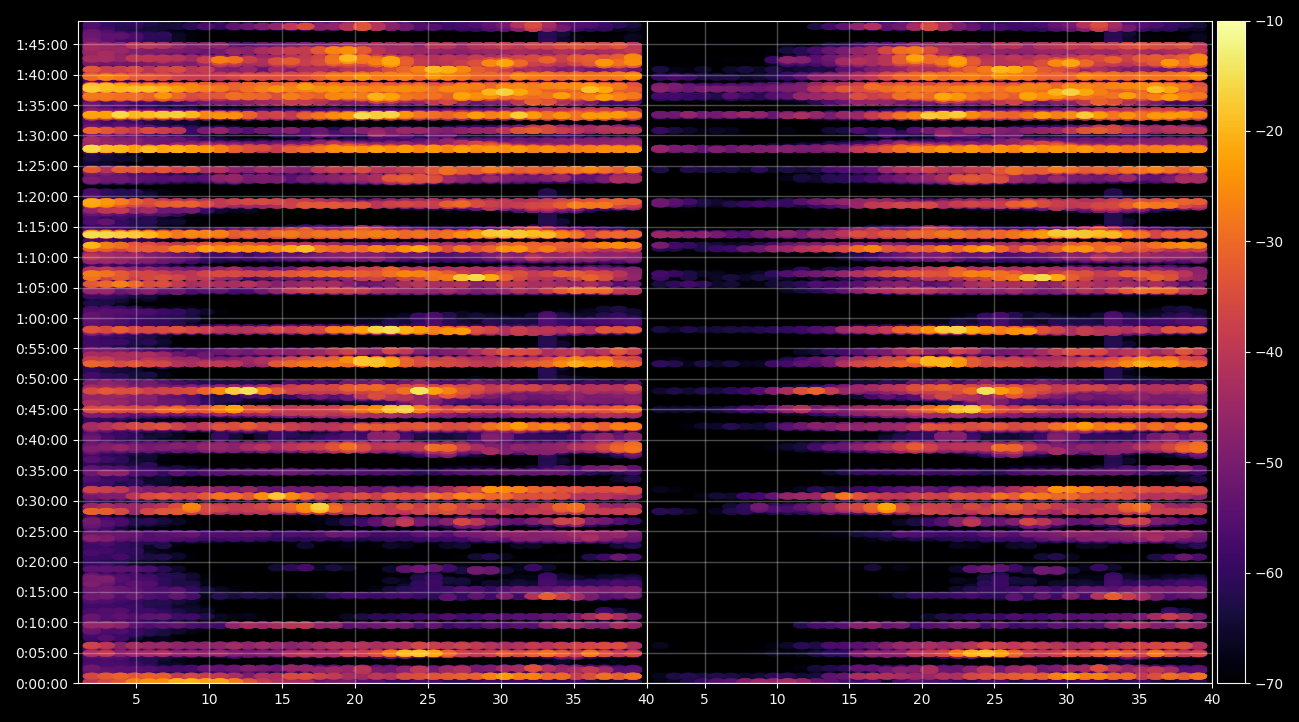This screenshot has width=1299, height=722.
Task: Select x-axis label 25 under the left heatmap
Action: tap(427, 700)
